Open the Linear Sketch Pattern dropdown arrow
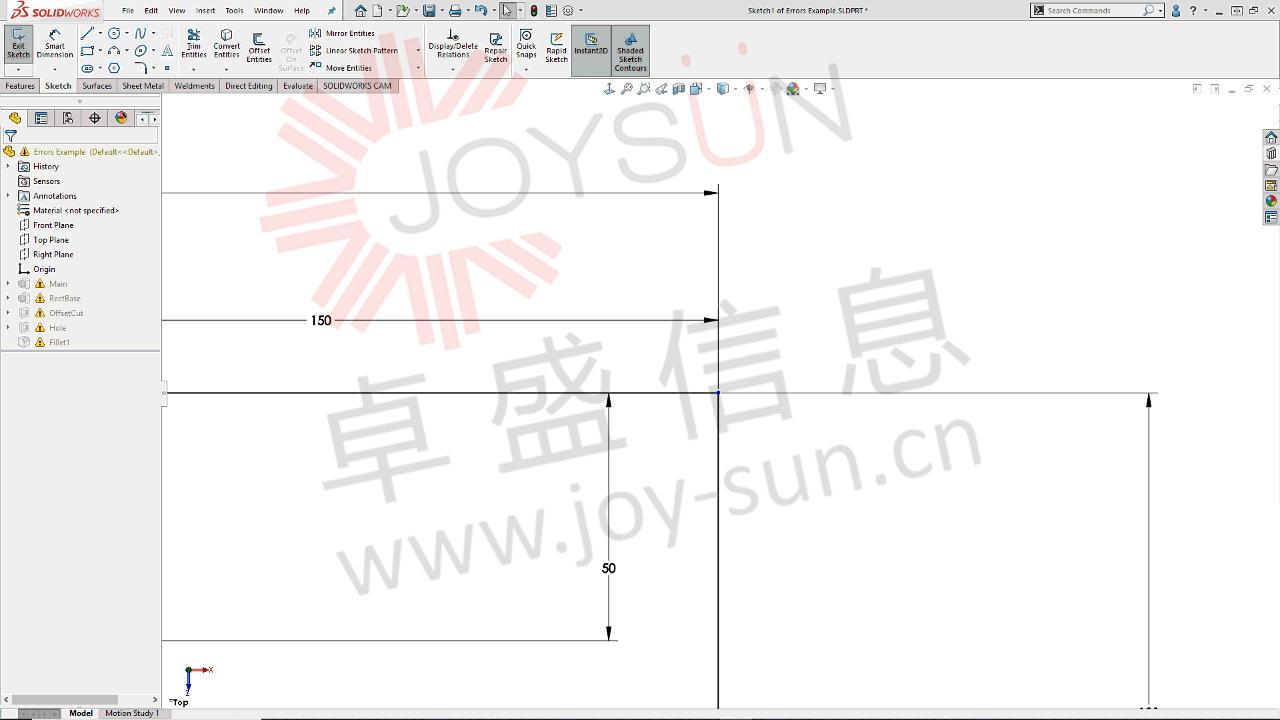The width and height of the screenshot is (1280, 720). (x=418, y=51)
